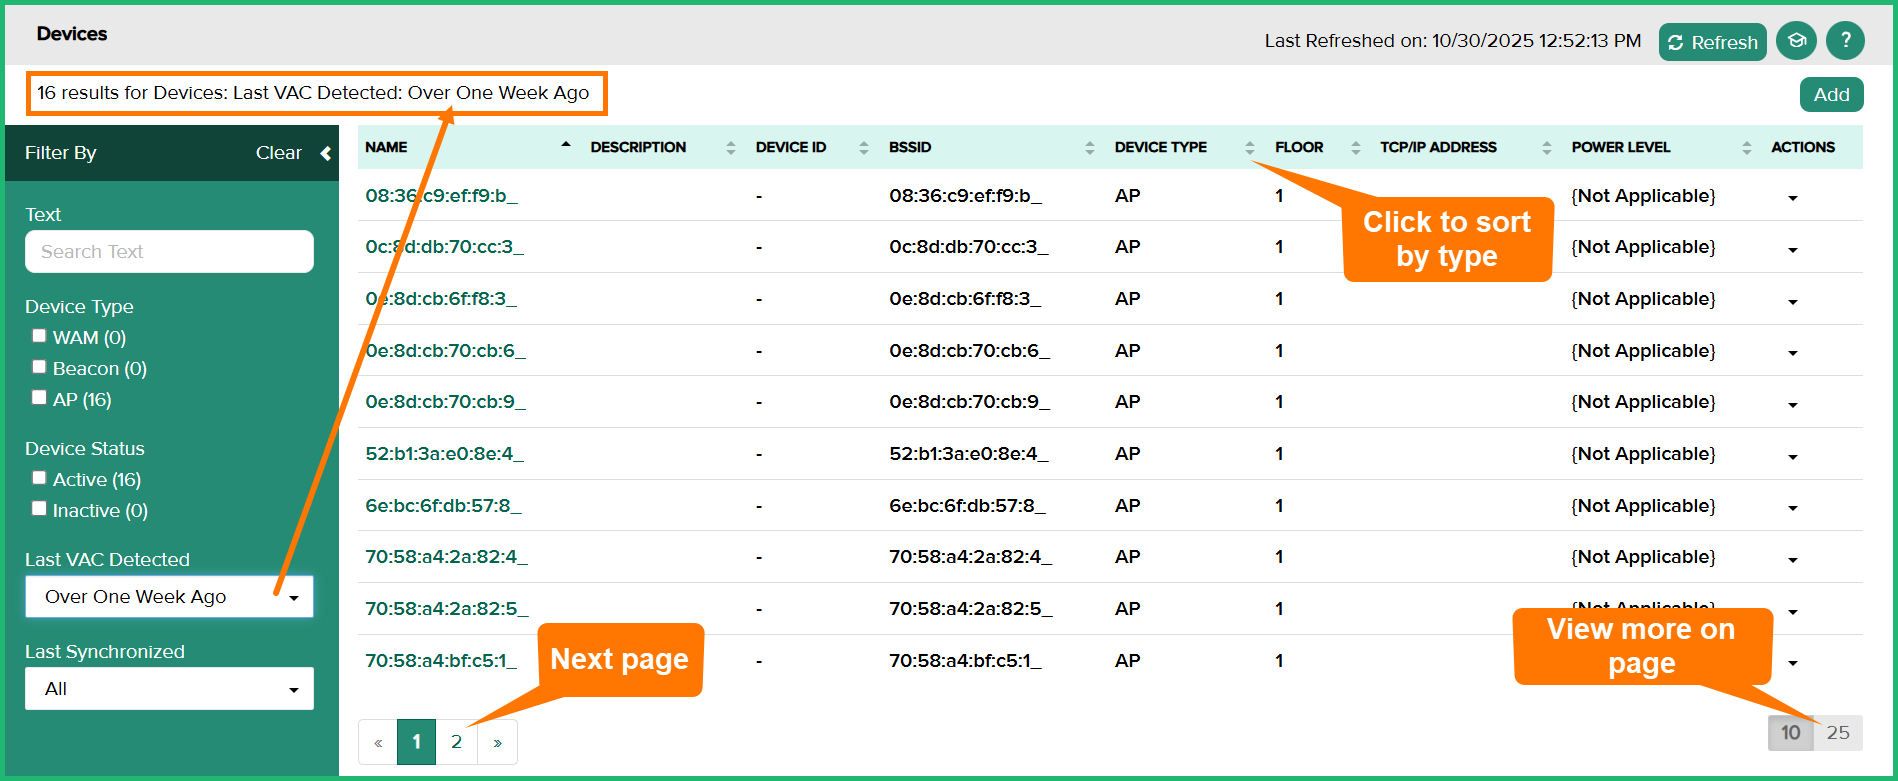Go to page 2 of results

[x=456, y=742]
